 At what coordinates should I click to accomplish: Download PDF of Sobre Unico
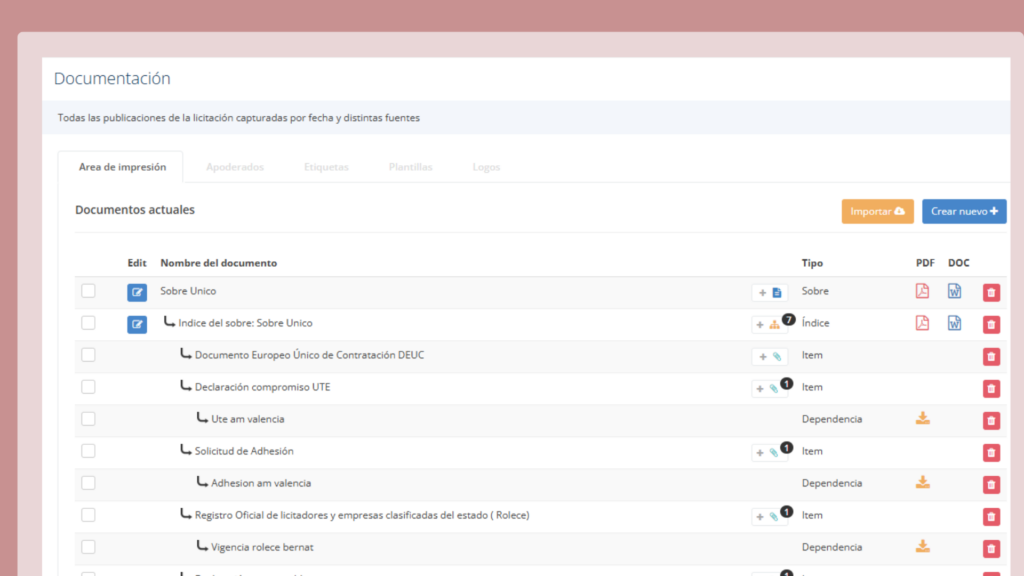point(922,291)
